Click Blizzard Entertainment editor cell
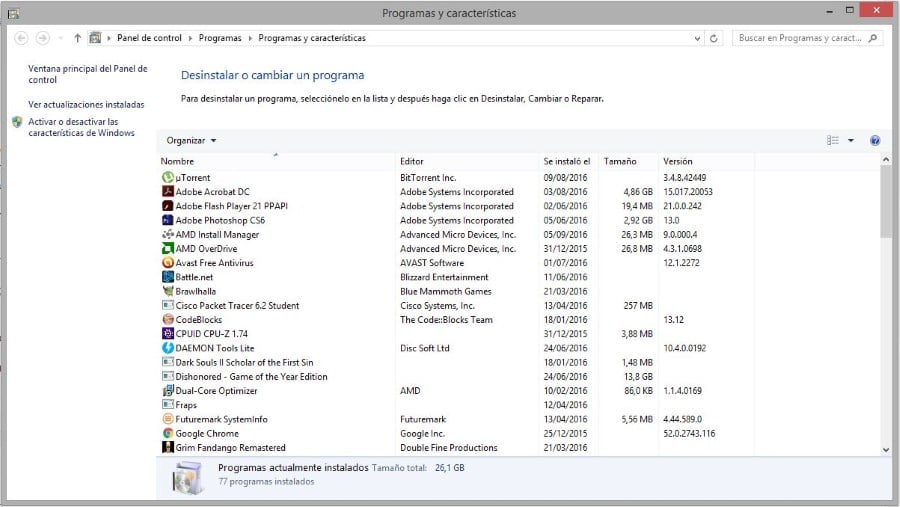Viewport: 900px width, 507px height. click(x=444, y=277)
